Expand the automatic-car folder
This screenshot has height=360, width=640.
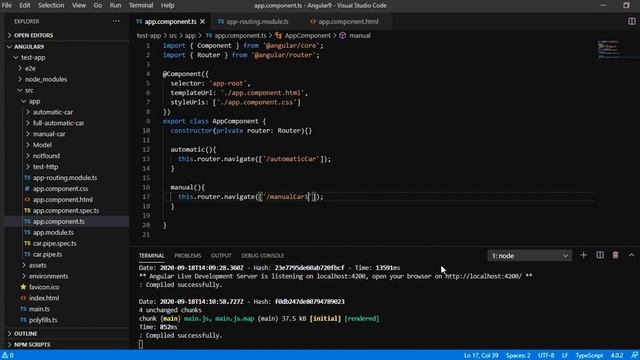point(53,112)
